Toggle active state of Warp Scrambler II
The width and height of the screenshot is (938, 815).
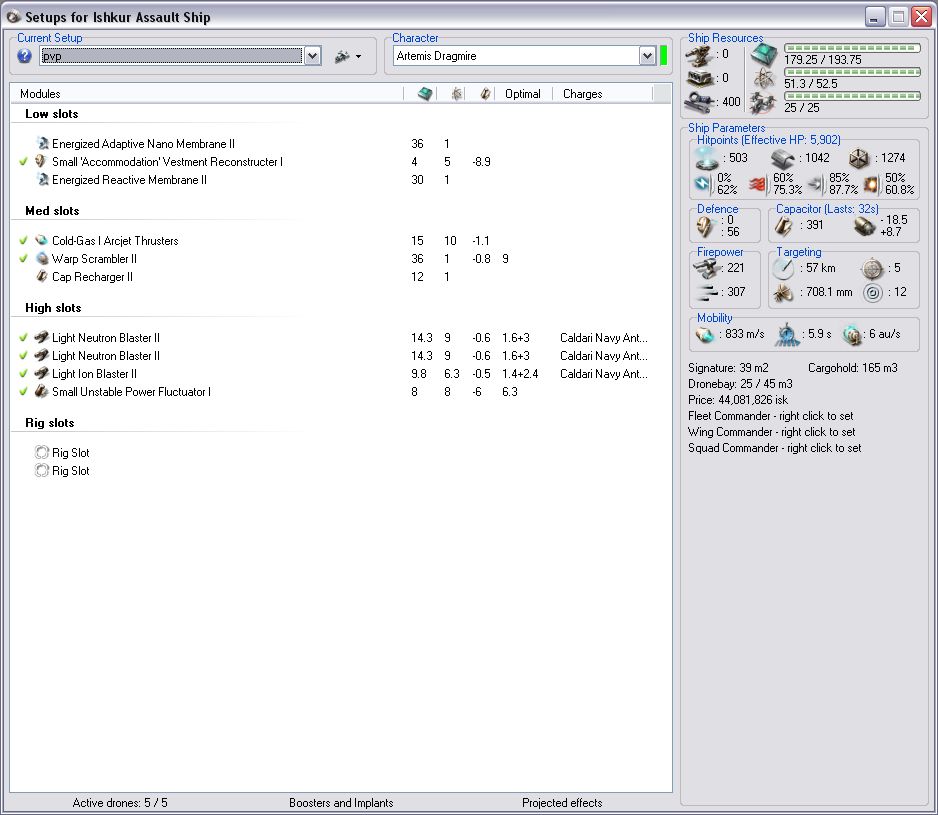23,259
